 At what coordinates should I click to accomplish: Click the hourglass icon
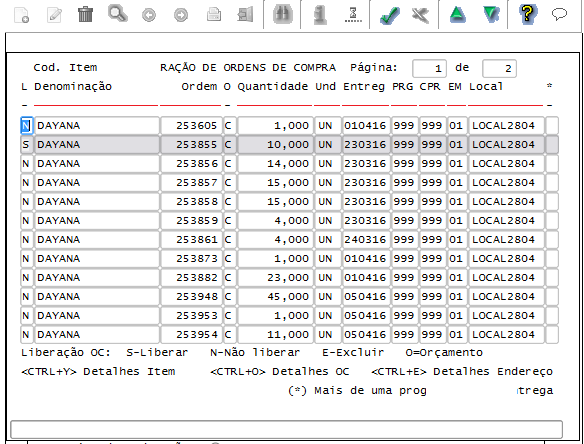pyautogui.click(x=353, y=15)
